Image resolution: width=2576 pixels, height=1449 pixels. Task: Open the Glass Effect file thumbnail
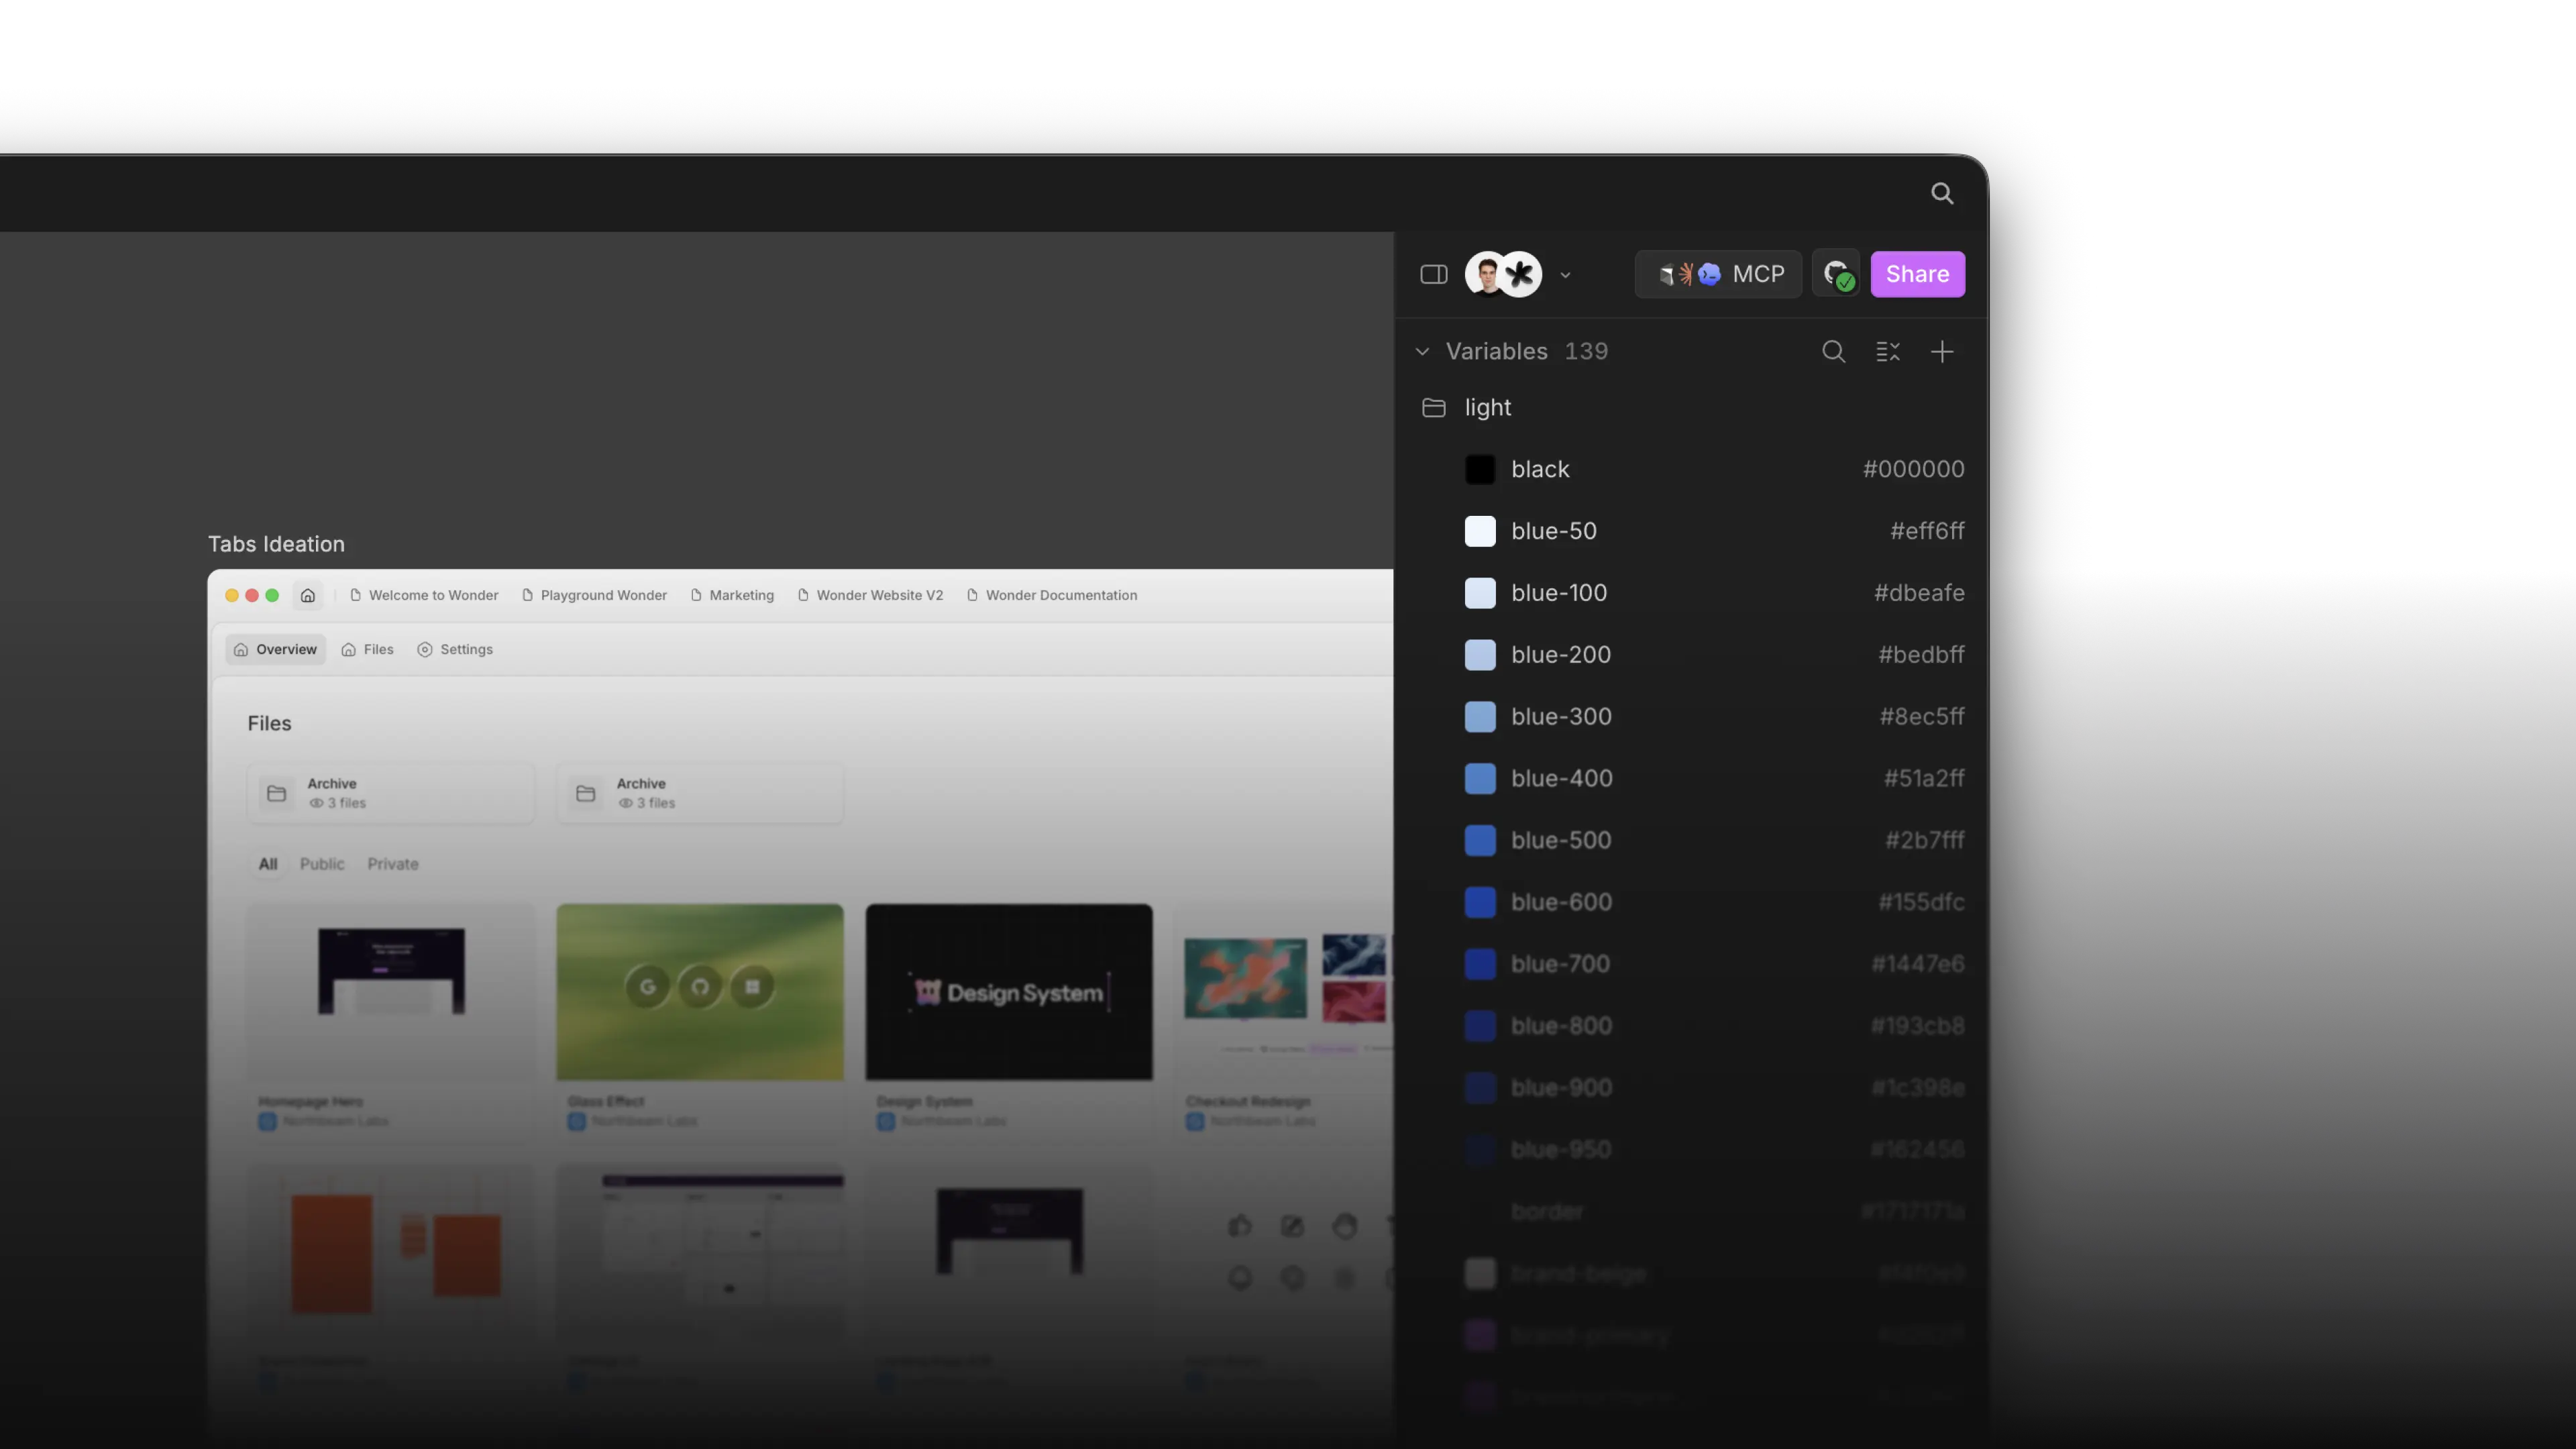(700, 992)
